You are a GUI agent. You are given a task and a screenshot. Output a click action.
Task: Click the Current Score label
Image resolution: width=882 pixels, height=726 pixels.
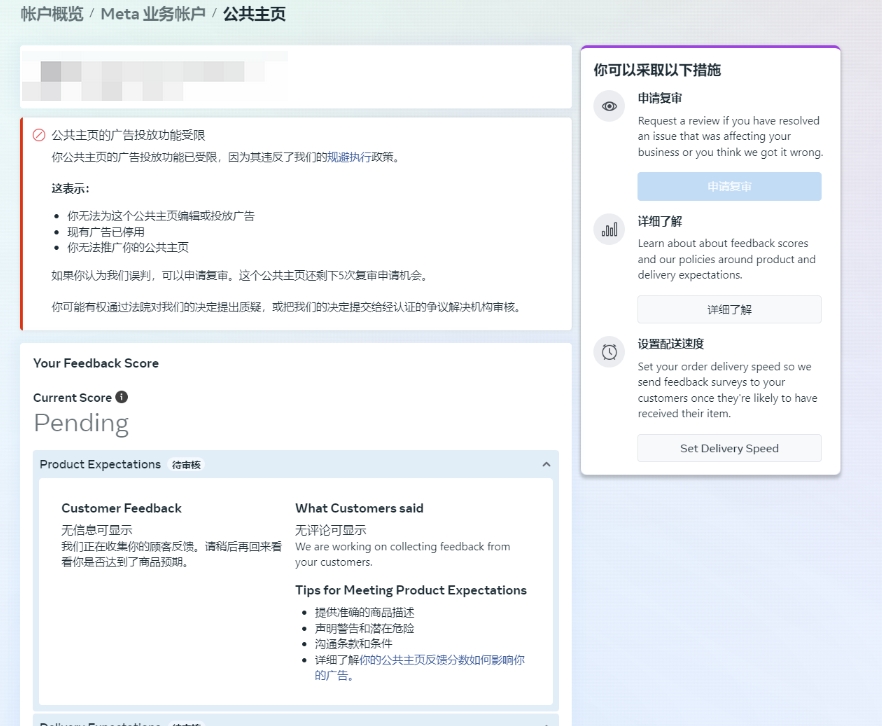[x=73, y=398]
